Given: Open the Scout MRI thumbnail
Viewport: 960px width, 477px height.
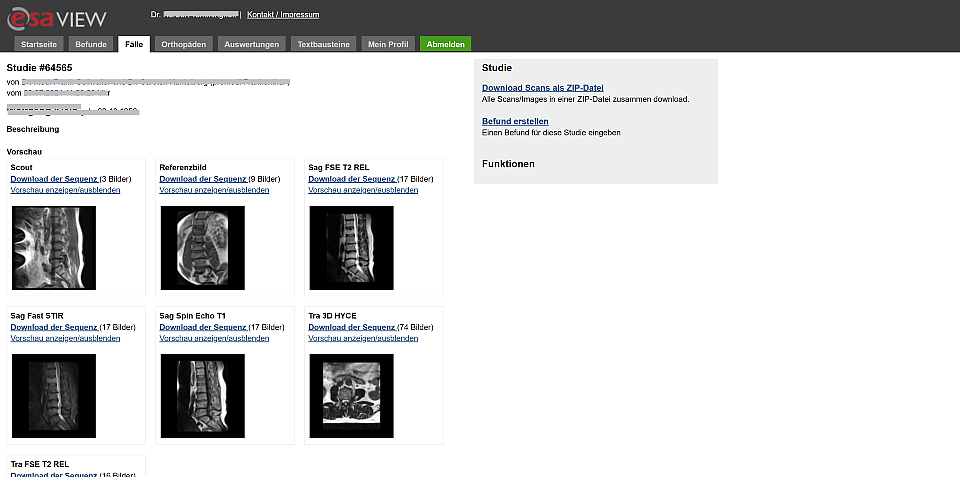Looking at the screenshot, I should [54, 248].
